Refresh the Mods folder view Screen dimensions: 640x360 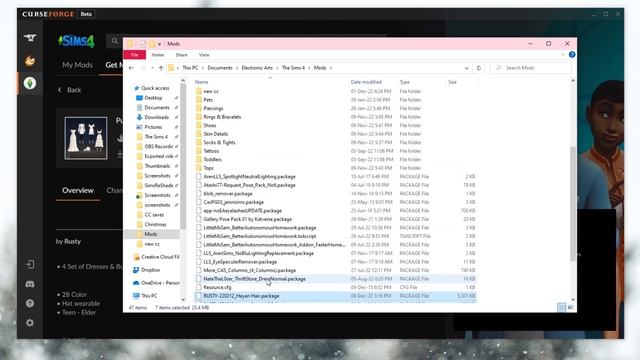click(479, 68)
